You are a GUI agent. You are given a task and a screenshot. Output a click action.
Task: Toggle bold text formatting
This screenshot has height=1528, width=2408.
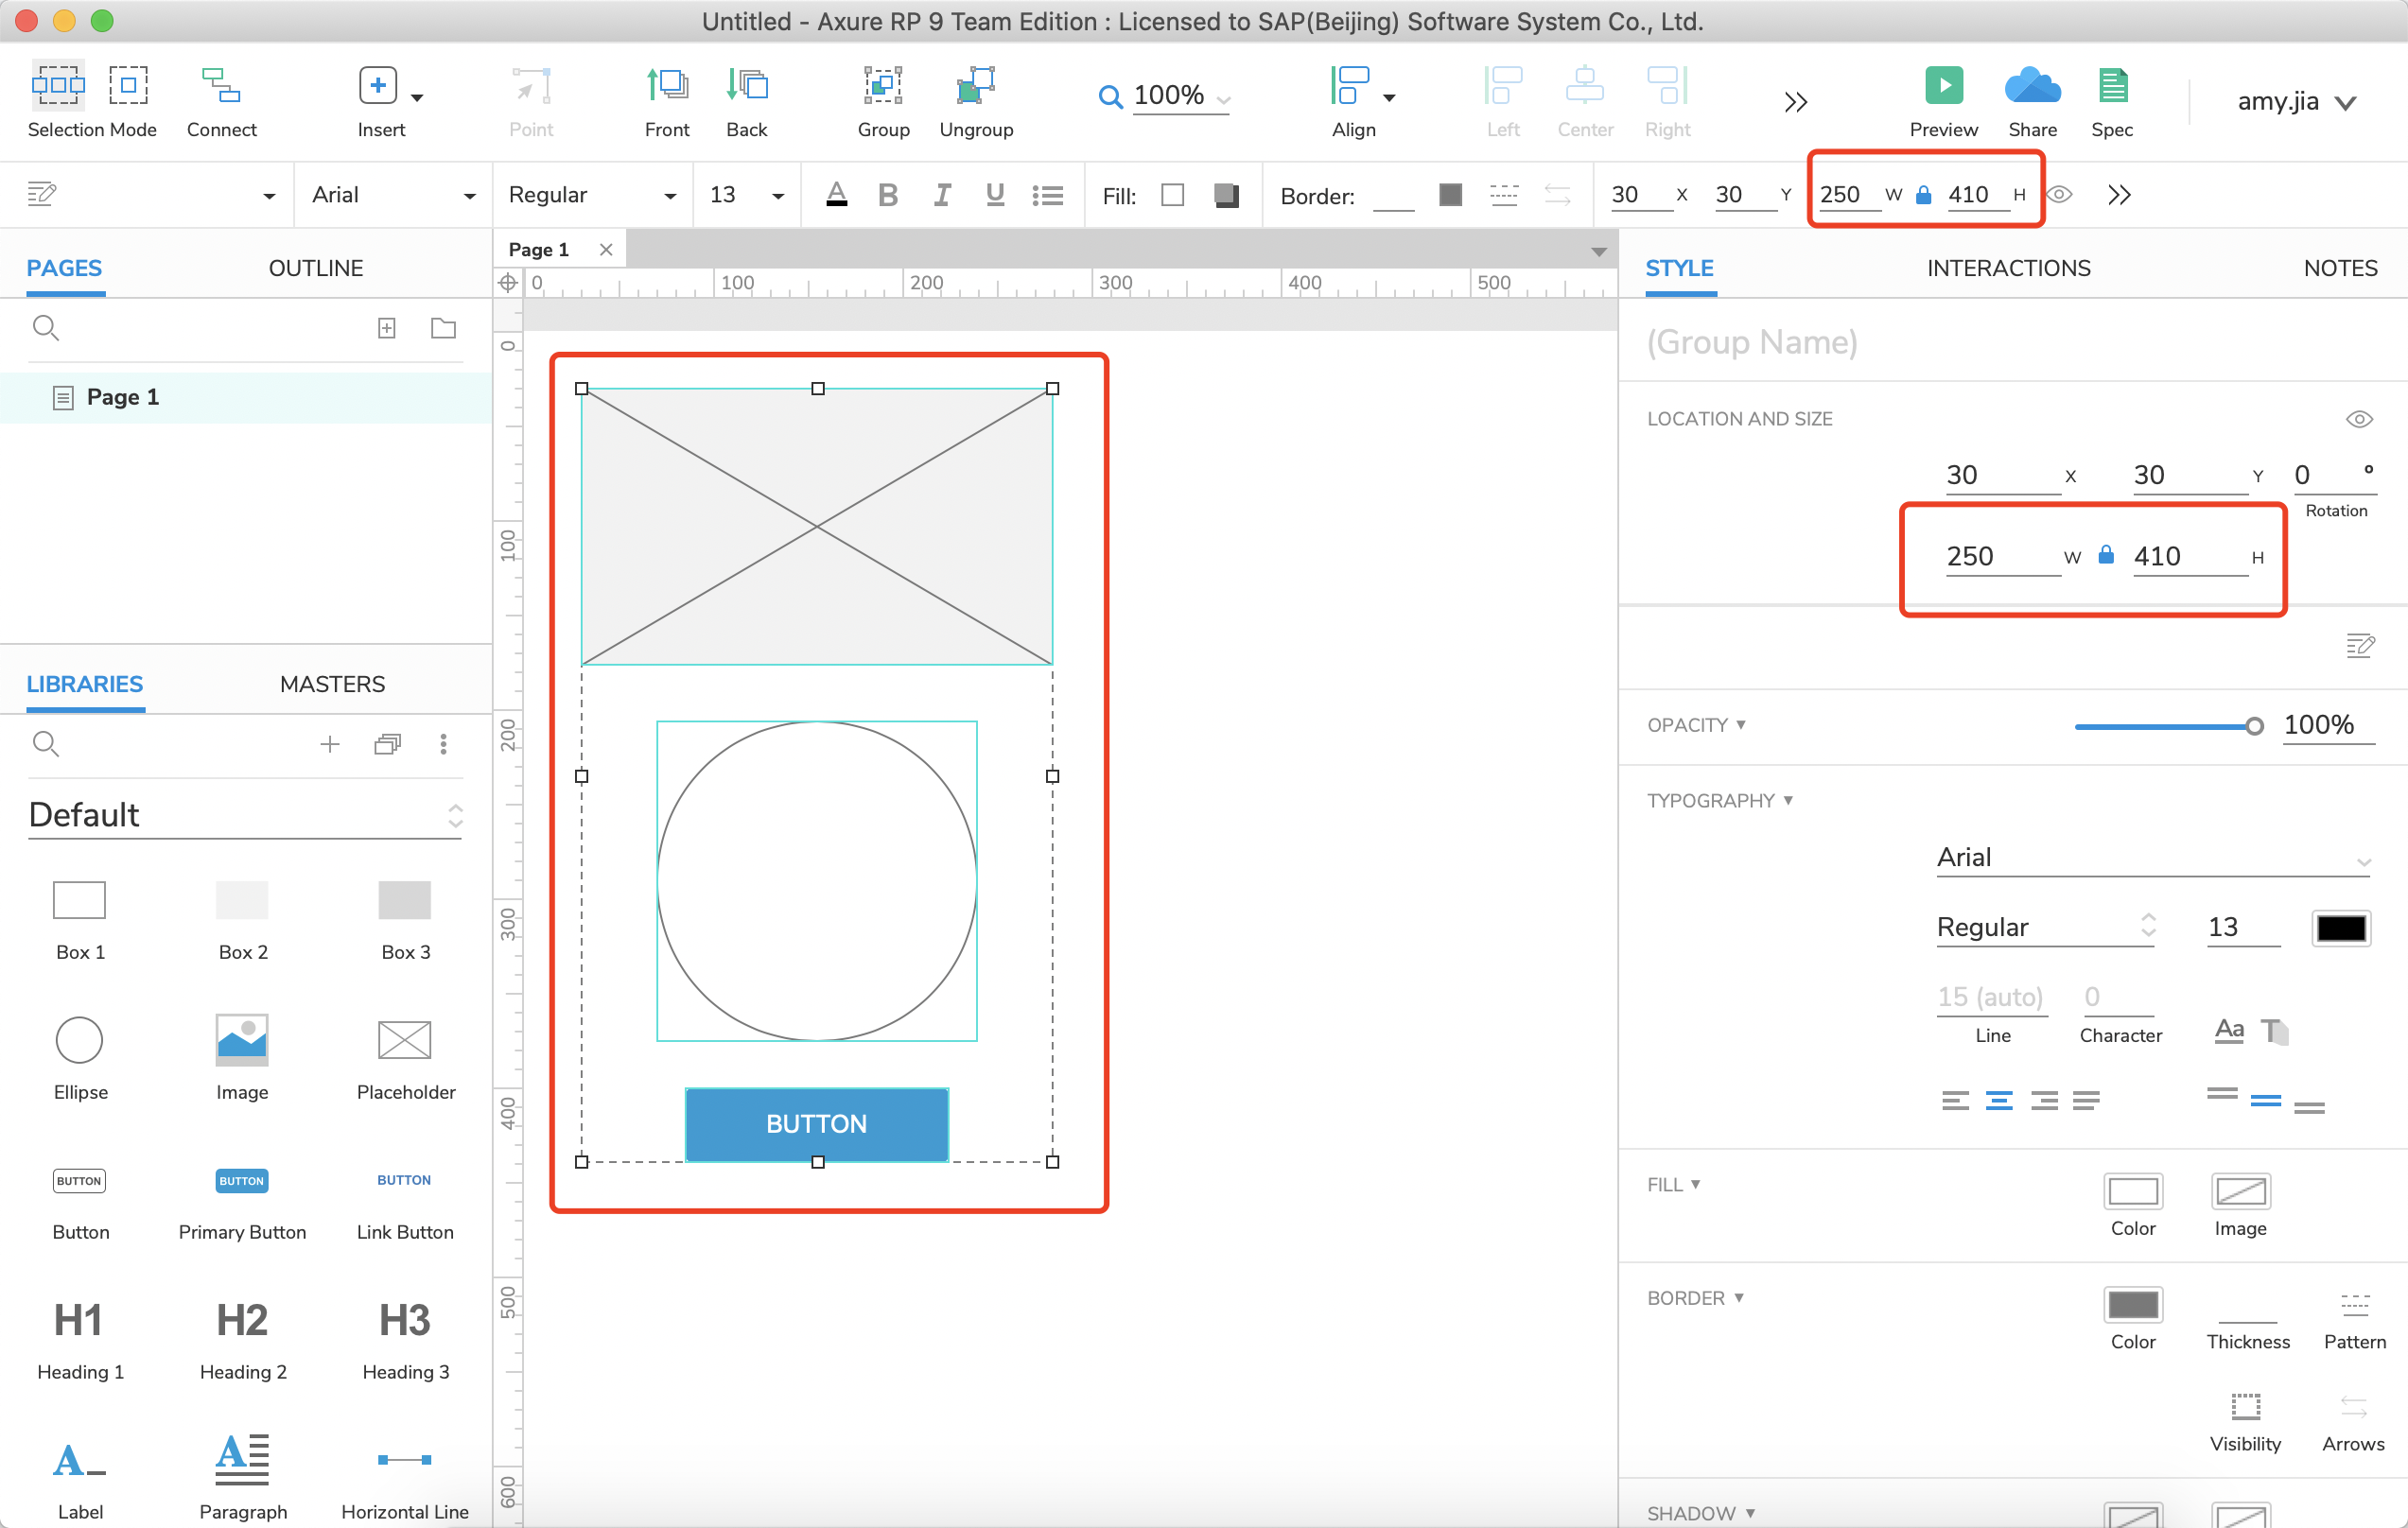point(887,195)
